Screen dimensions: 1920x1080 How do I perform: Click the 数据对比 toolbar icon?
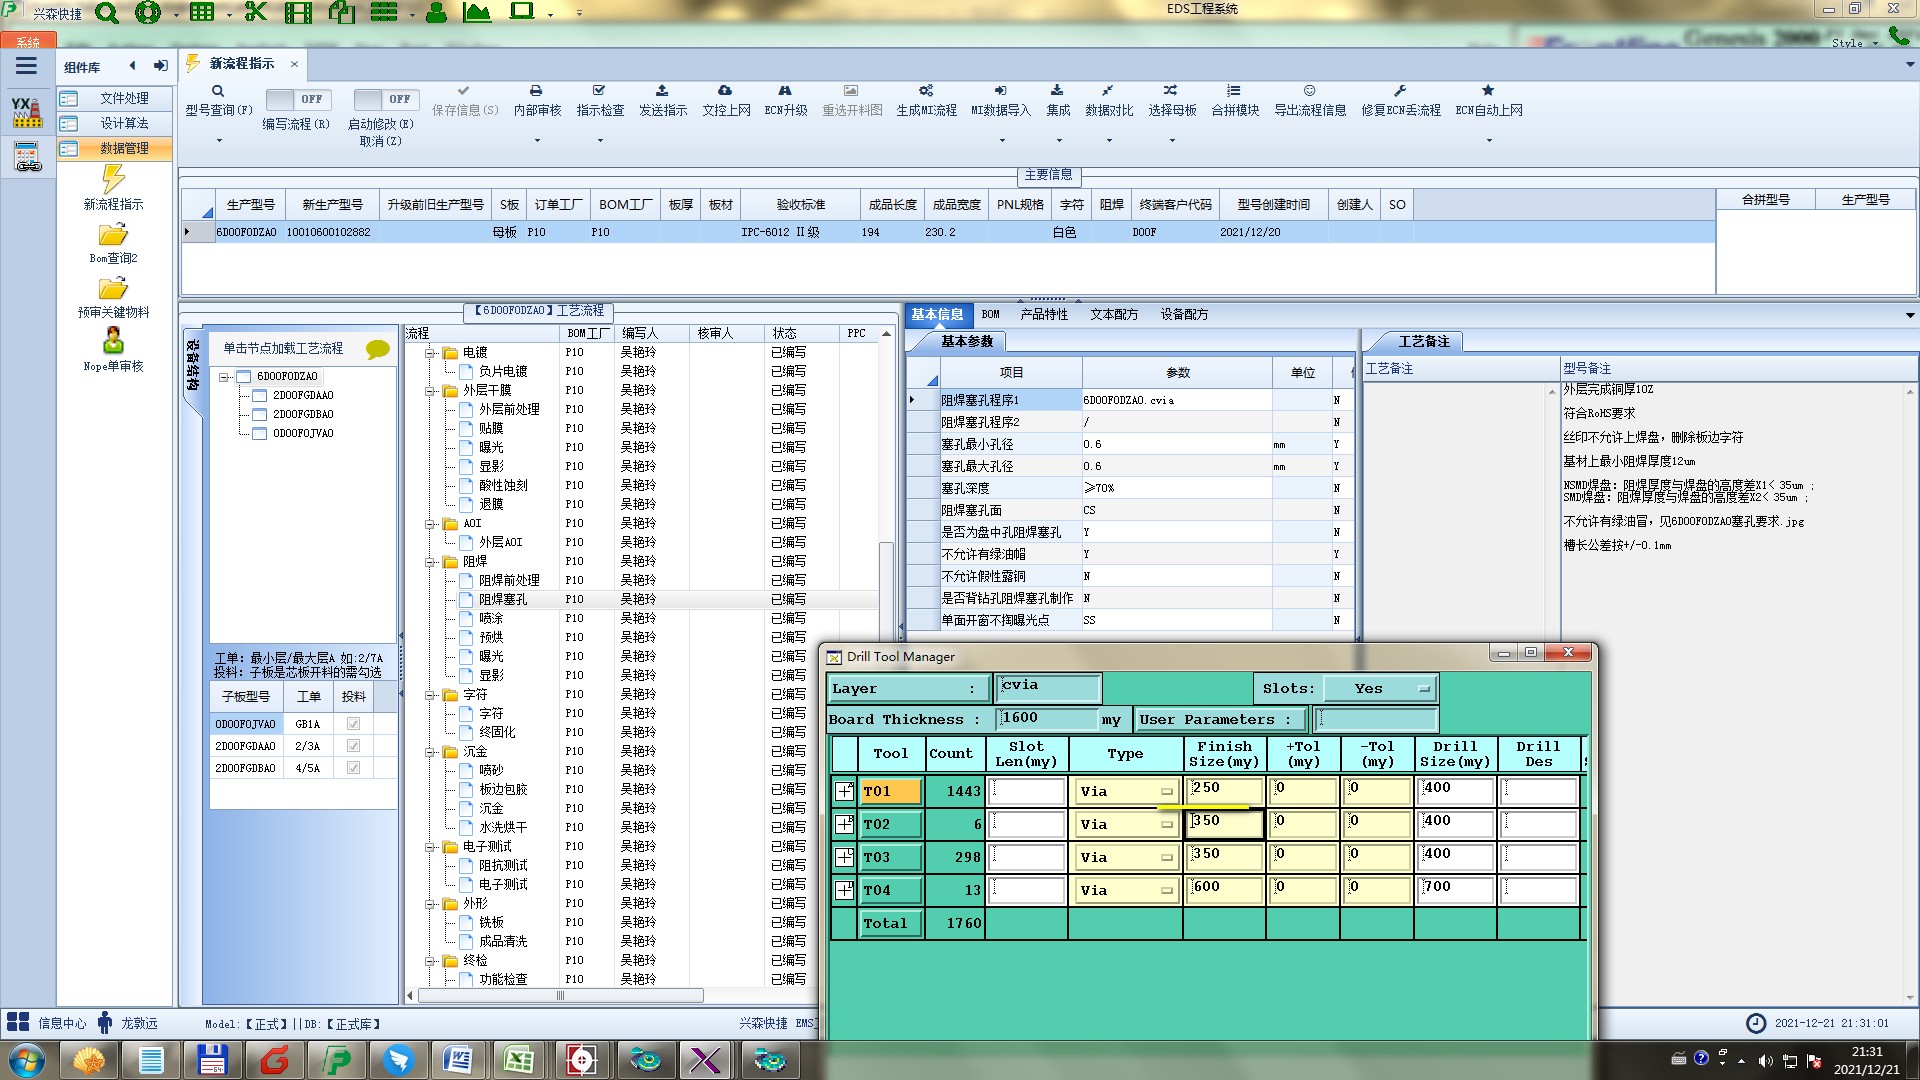pyautogui.click(x=1108, y=91)
